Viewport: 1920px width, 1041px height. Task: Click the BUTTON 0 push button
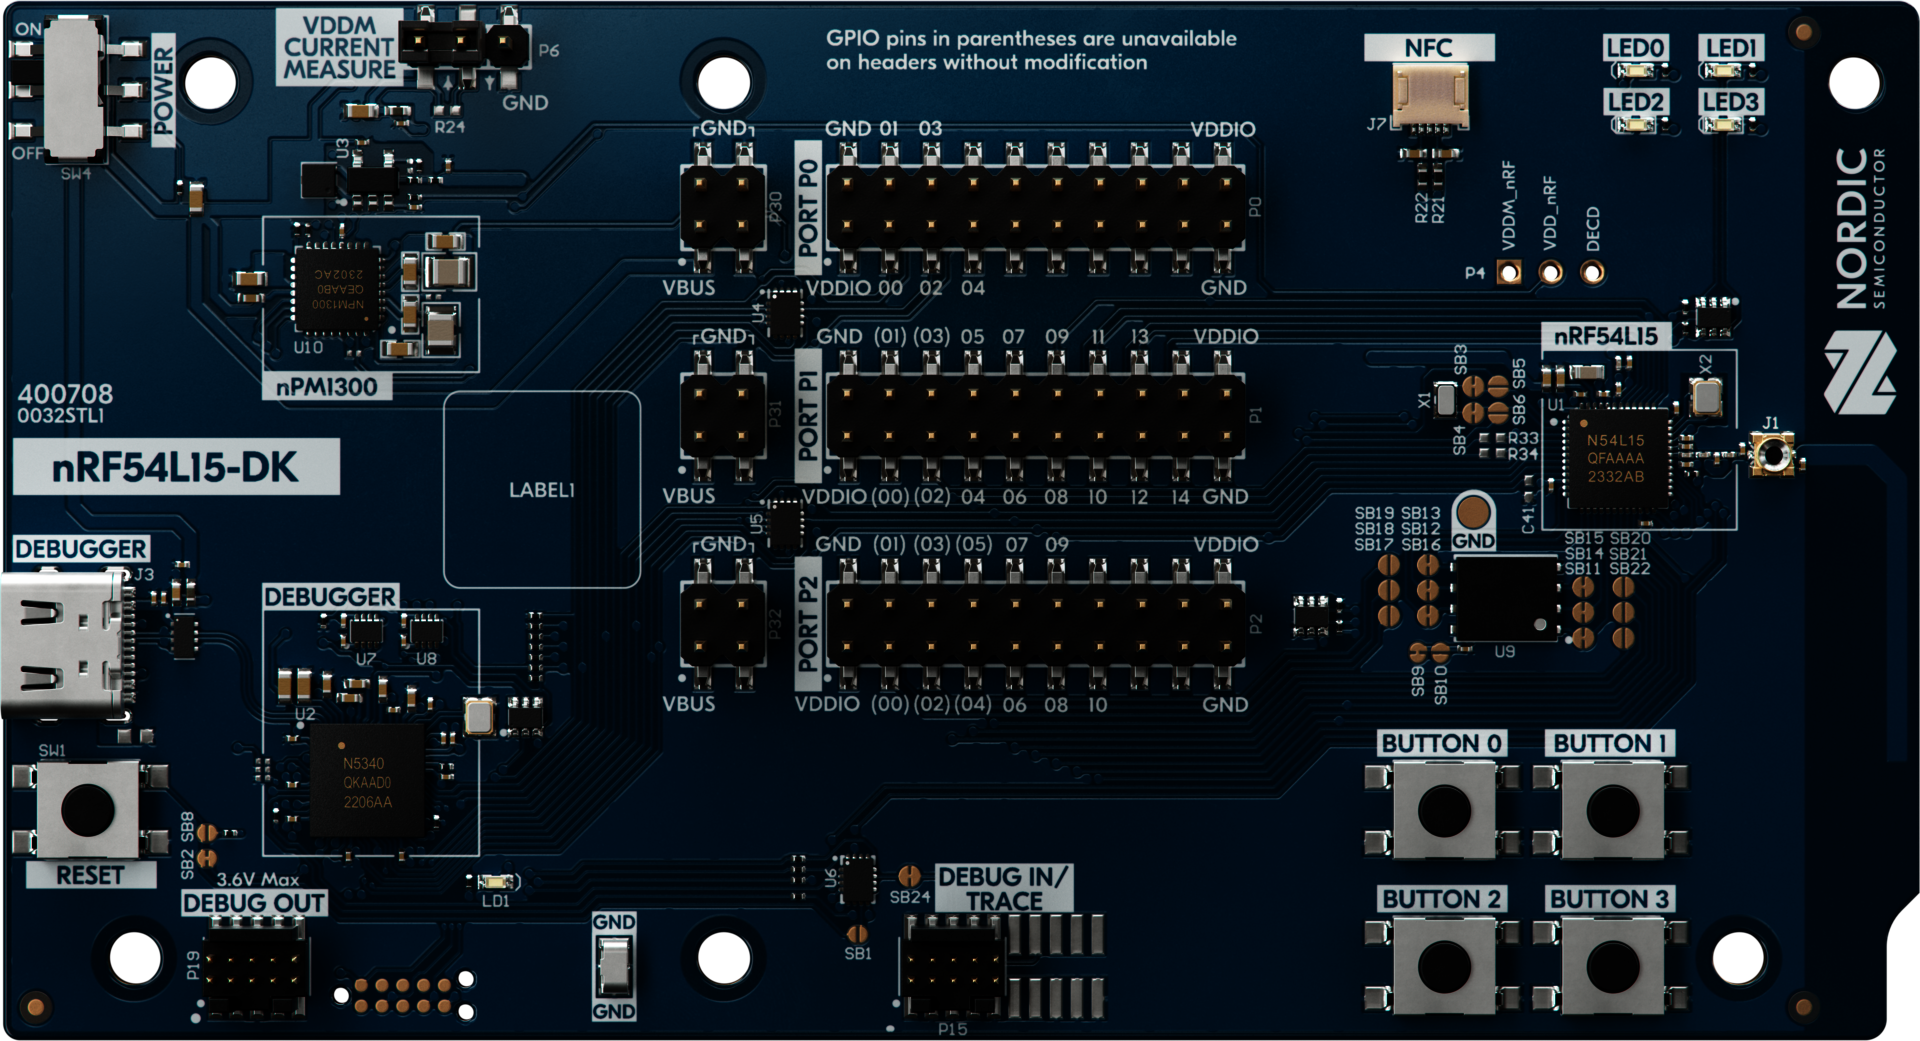pyautogui.click(x=1443, y=810)
